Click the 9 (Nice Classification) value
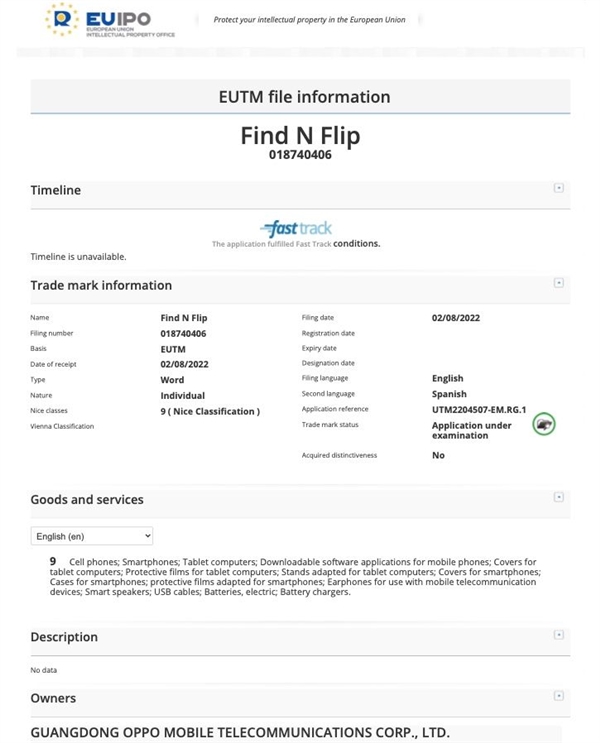This screenshot has width=600, height=743. pyautogui.click(x=210, y=411)
